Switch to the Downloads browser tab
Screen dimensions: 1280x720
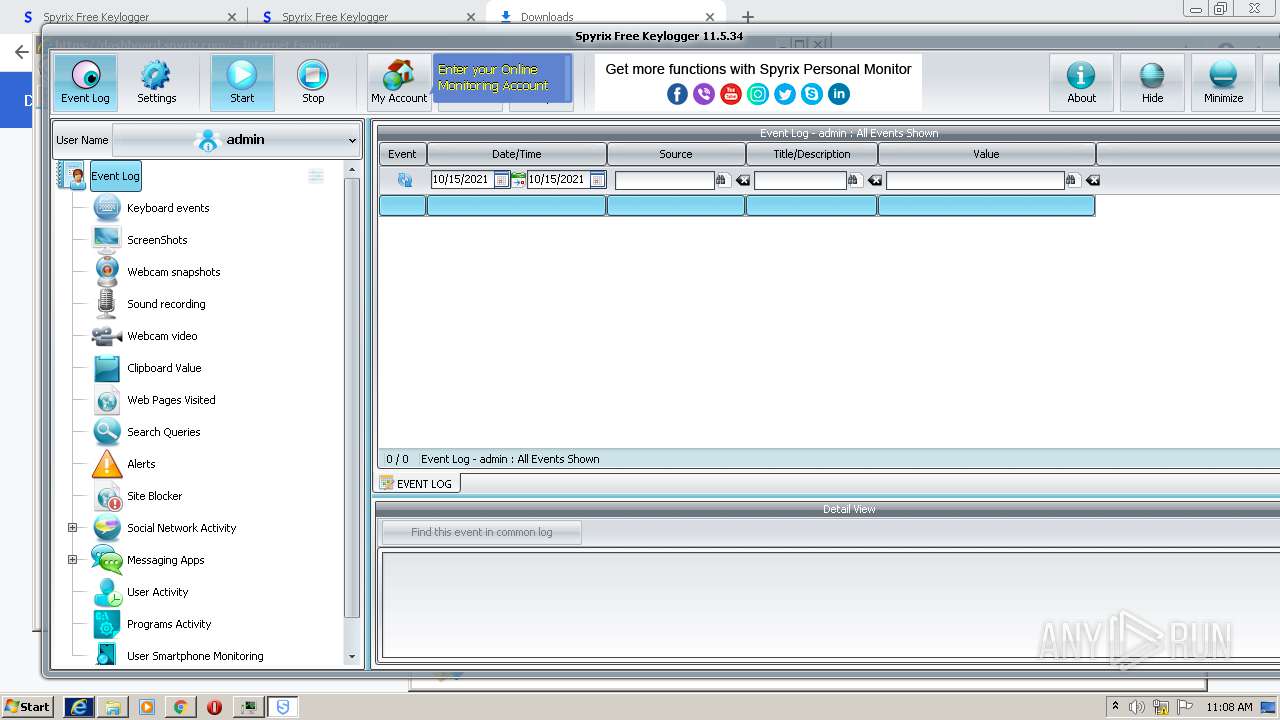point(604,17)
